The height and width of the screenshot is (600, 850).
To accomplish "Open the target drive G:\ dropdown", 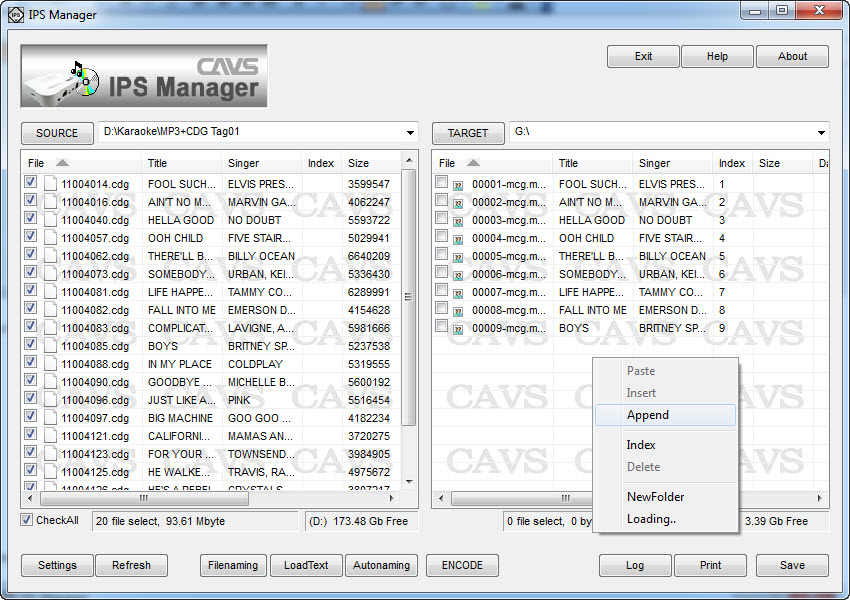I will pos(821,132).
